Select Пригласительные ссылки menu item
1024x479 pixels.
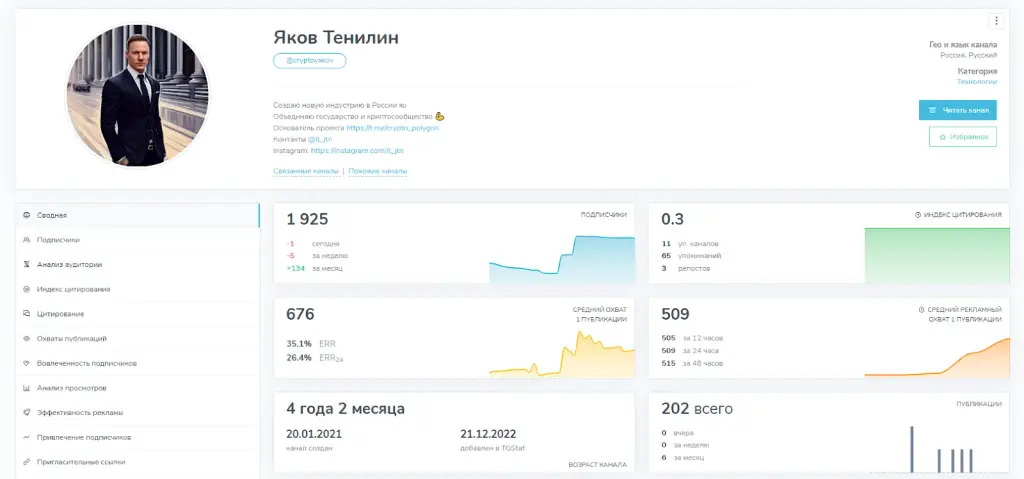137,462
